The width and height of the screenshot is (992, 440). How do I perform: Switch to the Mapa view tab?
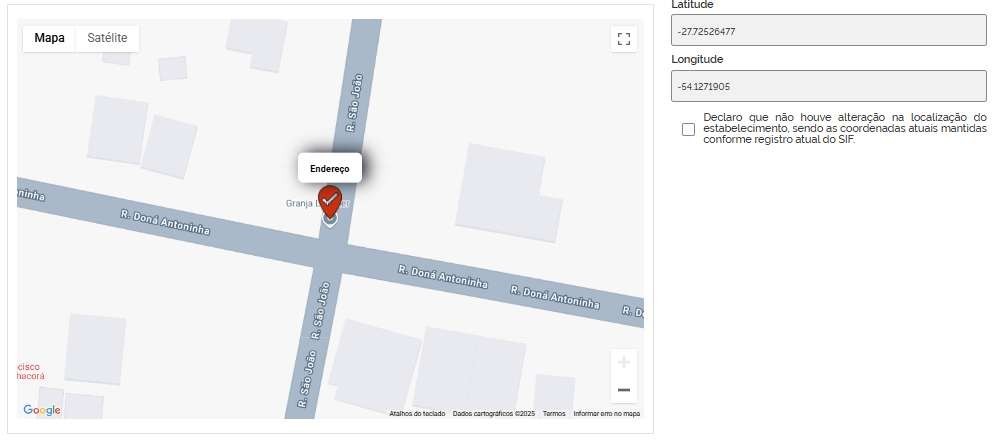(x=49, y=38)
